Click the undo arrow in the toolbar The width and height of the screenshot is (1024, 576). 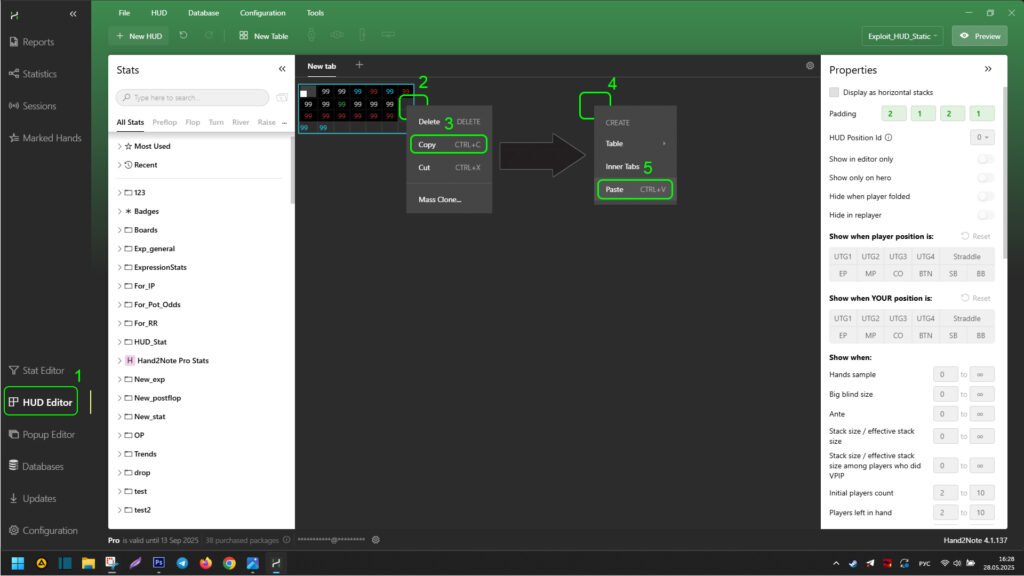(183, 36)
